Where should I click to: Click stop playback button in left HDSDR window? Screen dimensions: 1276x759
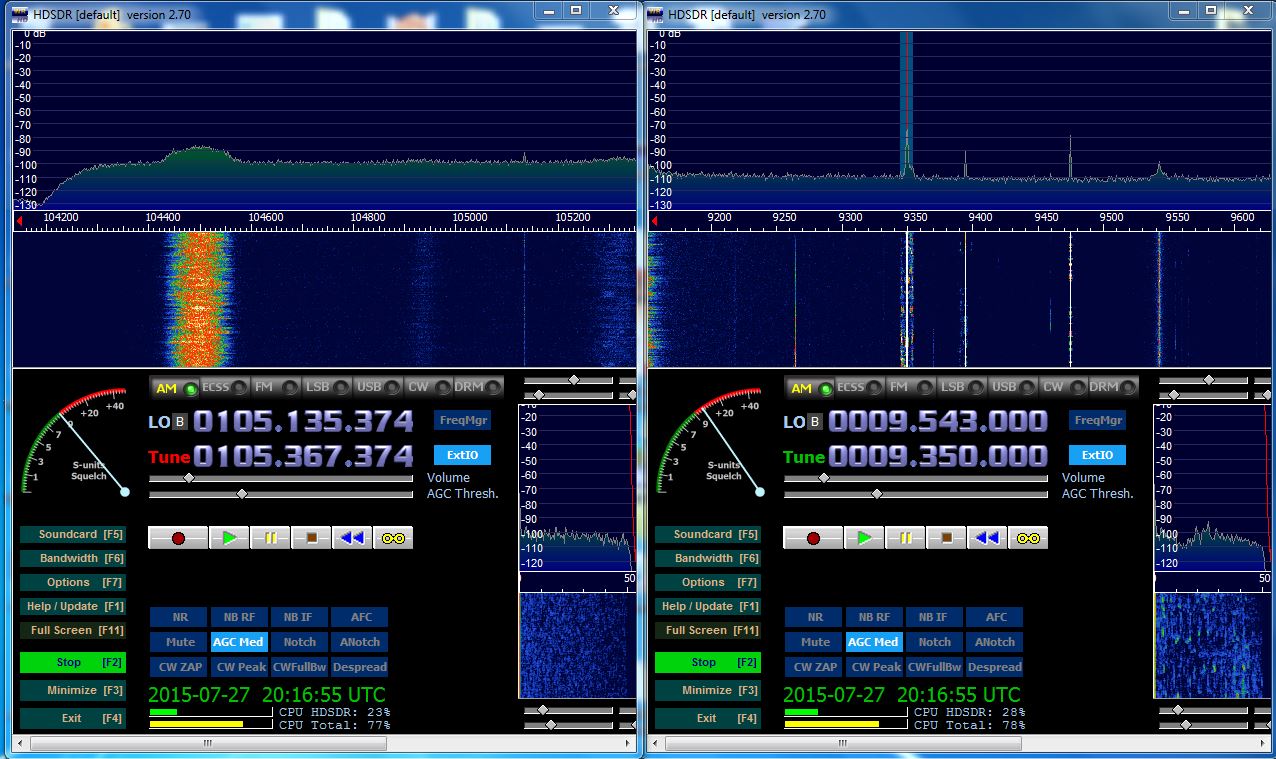(311, 538)
